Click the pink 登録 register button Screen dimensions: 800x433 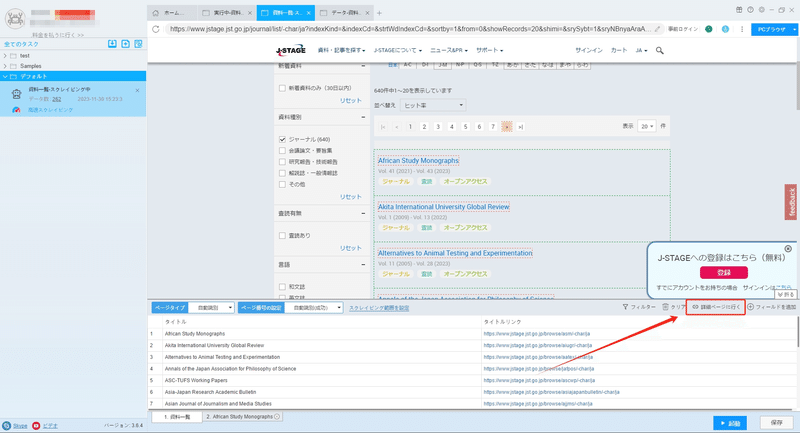pos(723,272)
